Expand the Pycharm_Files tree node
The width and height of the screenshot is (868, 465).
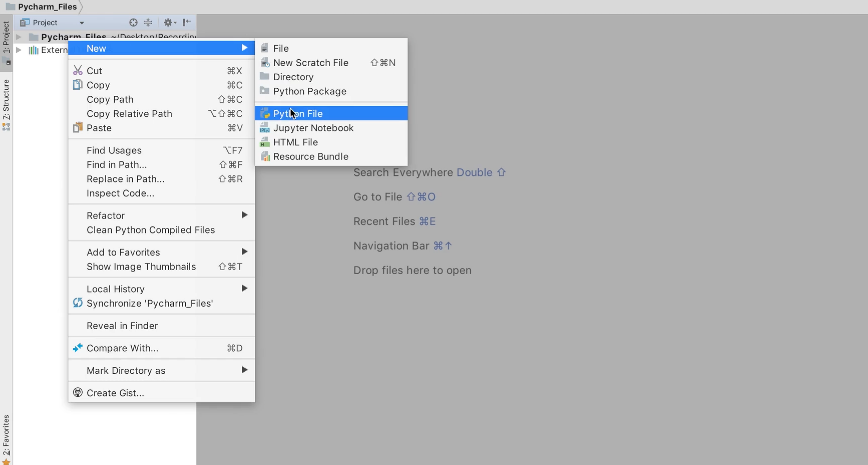(x=19, y=37)
